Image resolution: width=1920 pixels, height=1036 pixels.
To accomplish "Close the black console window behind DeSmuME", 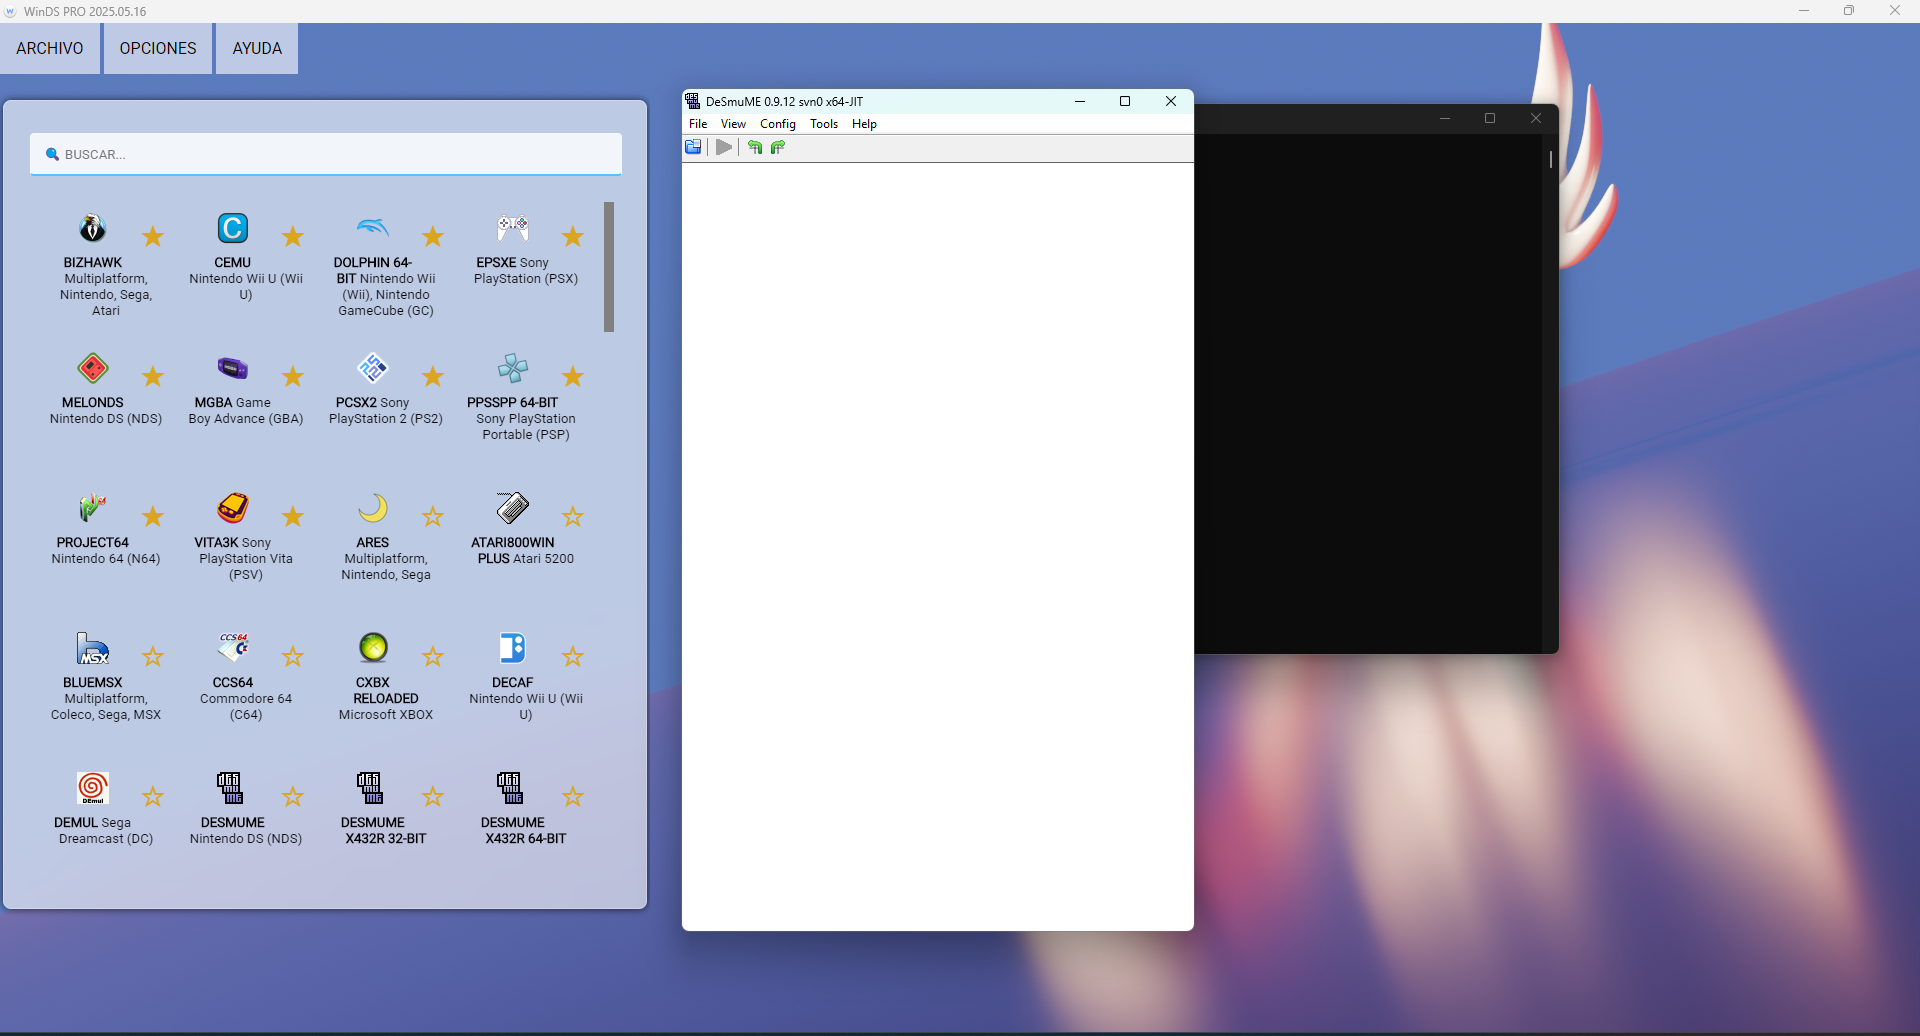I will (x=1536, y=118).
